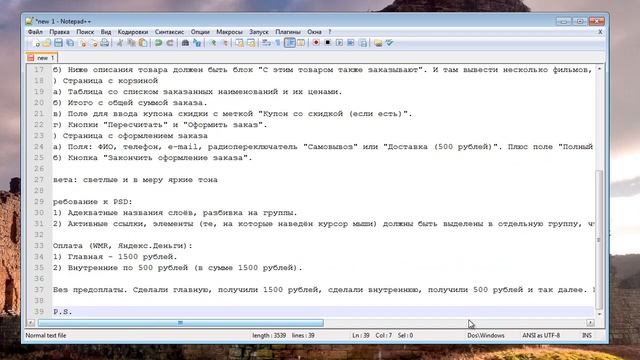This screenshot has width=640, height=360.
Task: Open the Опции menu
Action: tap(200, 32)
